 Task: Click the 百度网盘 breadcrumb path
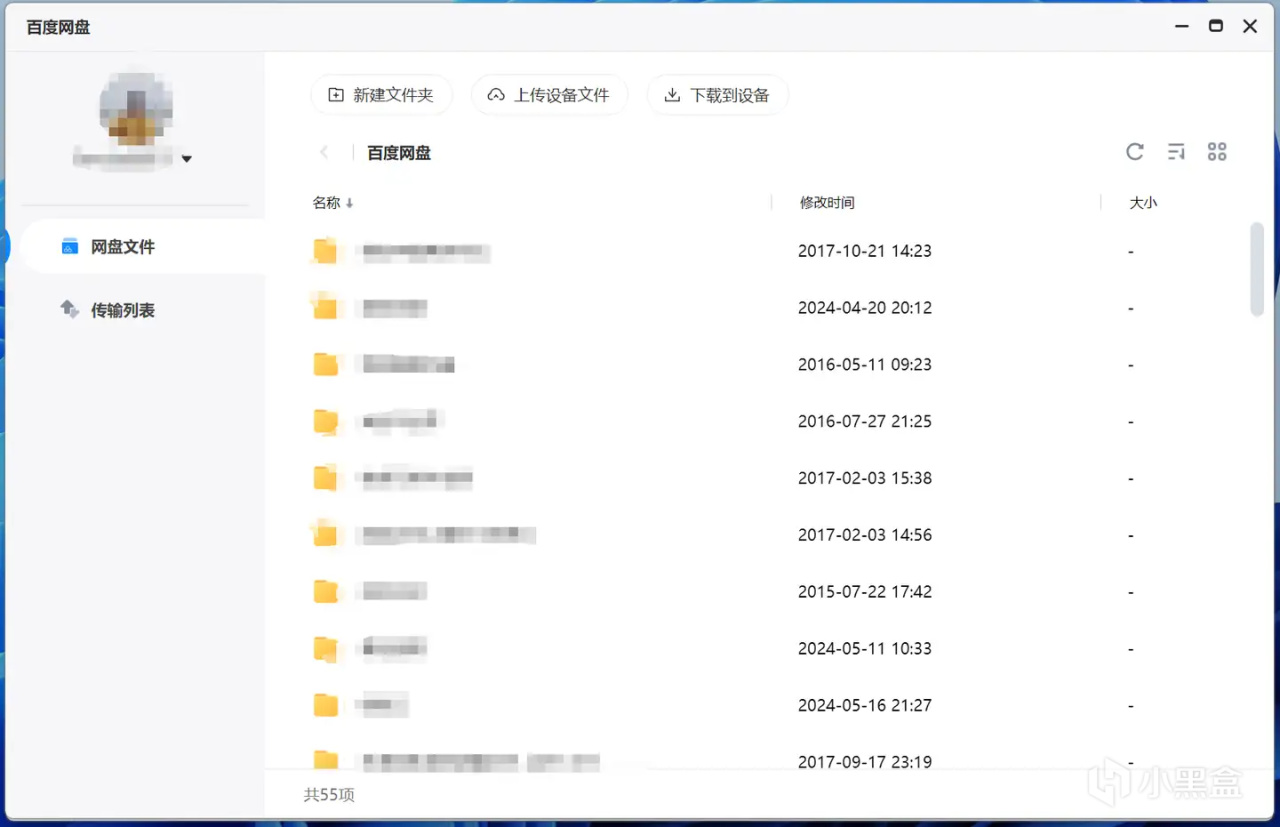(x=399, y=153)
